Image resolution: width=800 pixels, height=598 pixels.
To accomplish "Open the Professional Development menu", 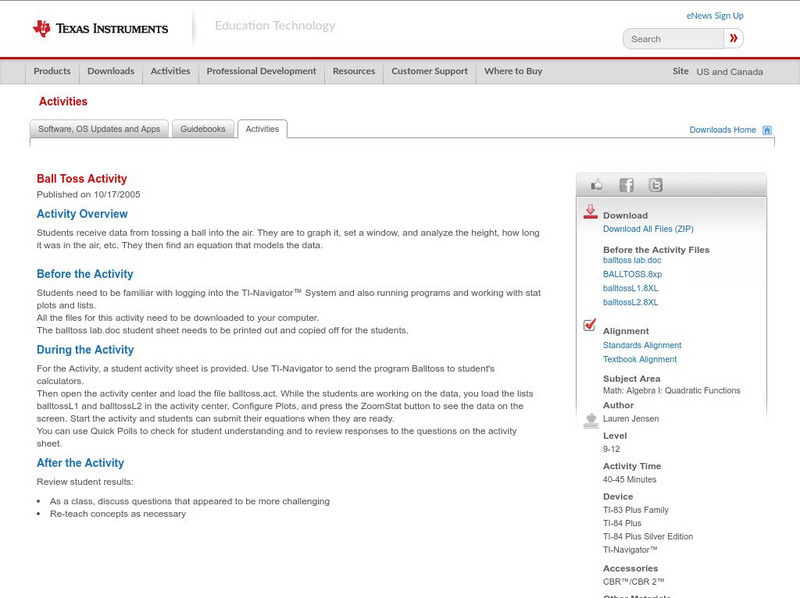I will [x=261, y=71].
